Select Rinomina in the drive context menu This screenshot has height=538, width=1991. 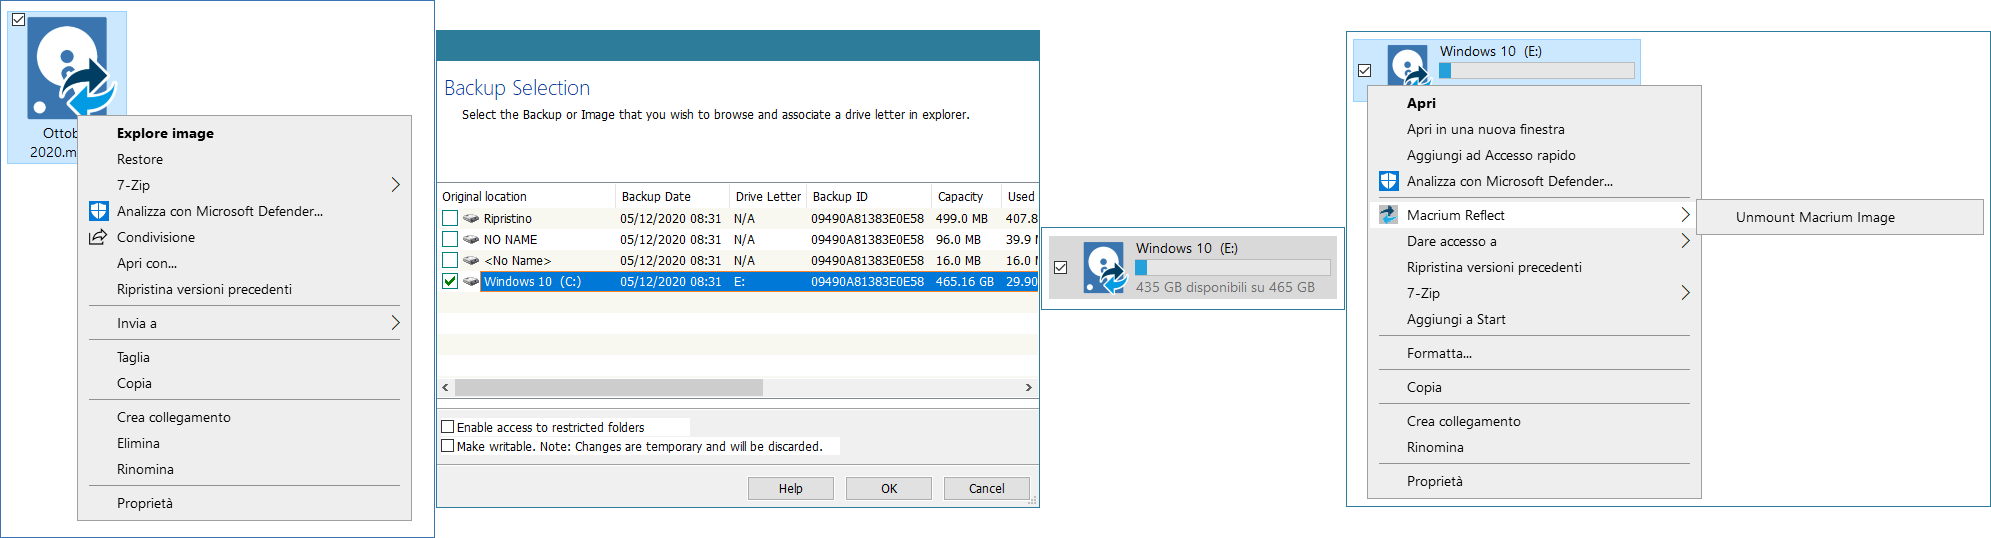pyautogui.click(x=1435, y=447)
